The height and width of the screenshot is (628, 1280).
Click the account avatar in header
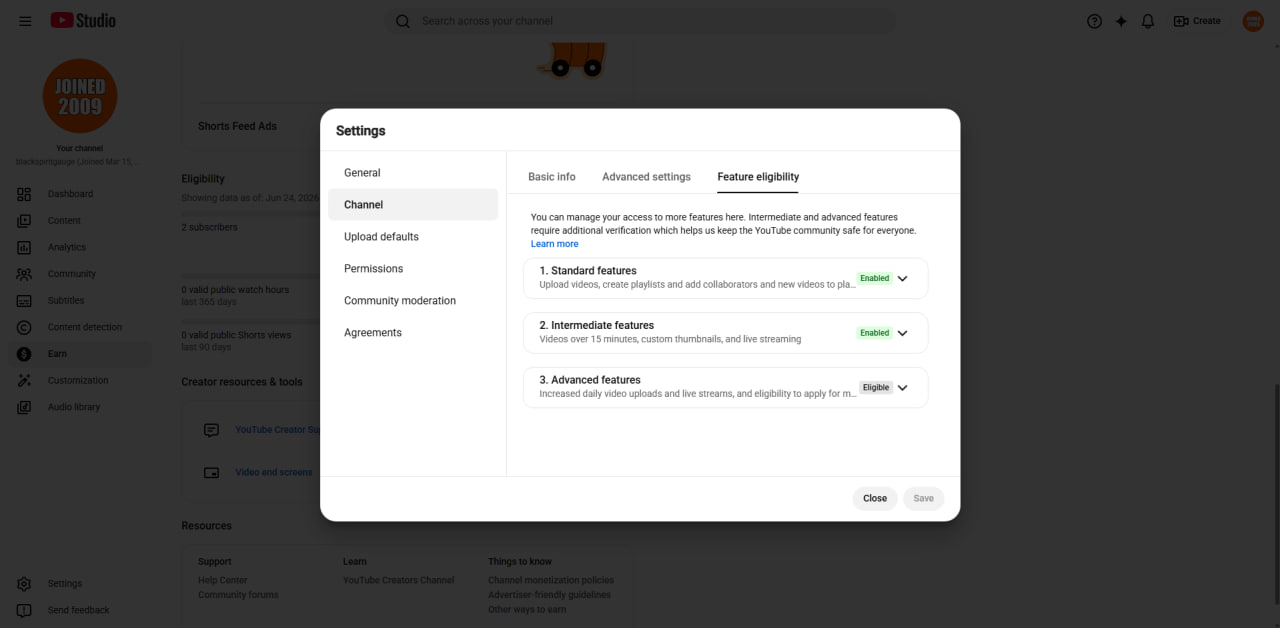tap(1253, 21)
